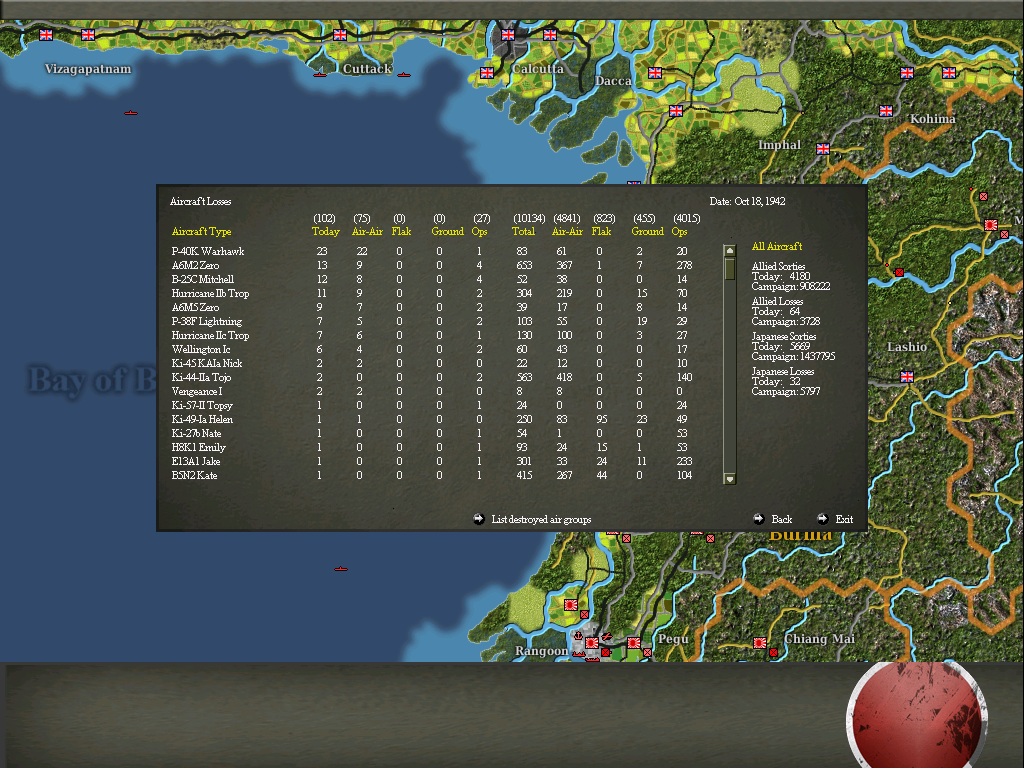Select the Japanese flag base north of Lashio
Image resolution: width=1027 pixels, height=770 pixels.
[991, 225]
